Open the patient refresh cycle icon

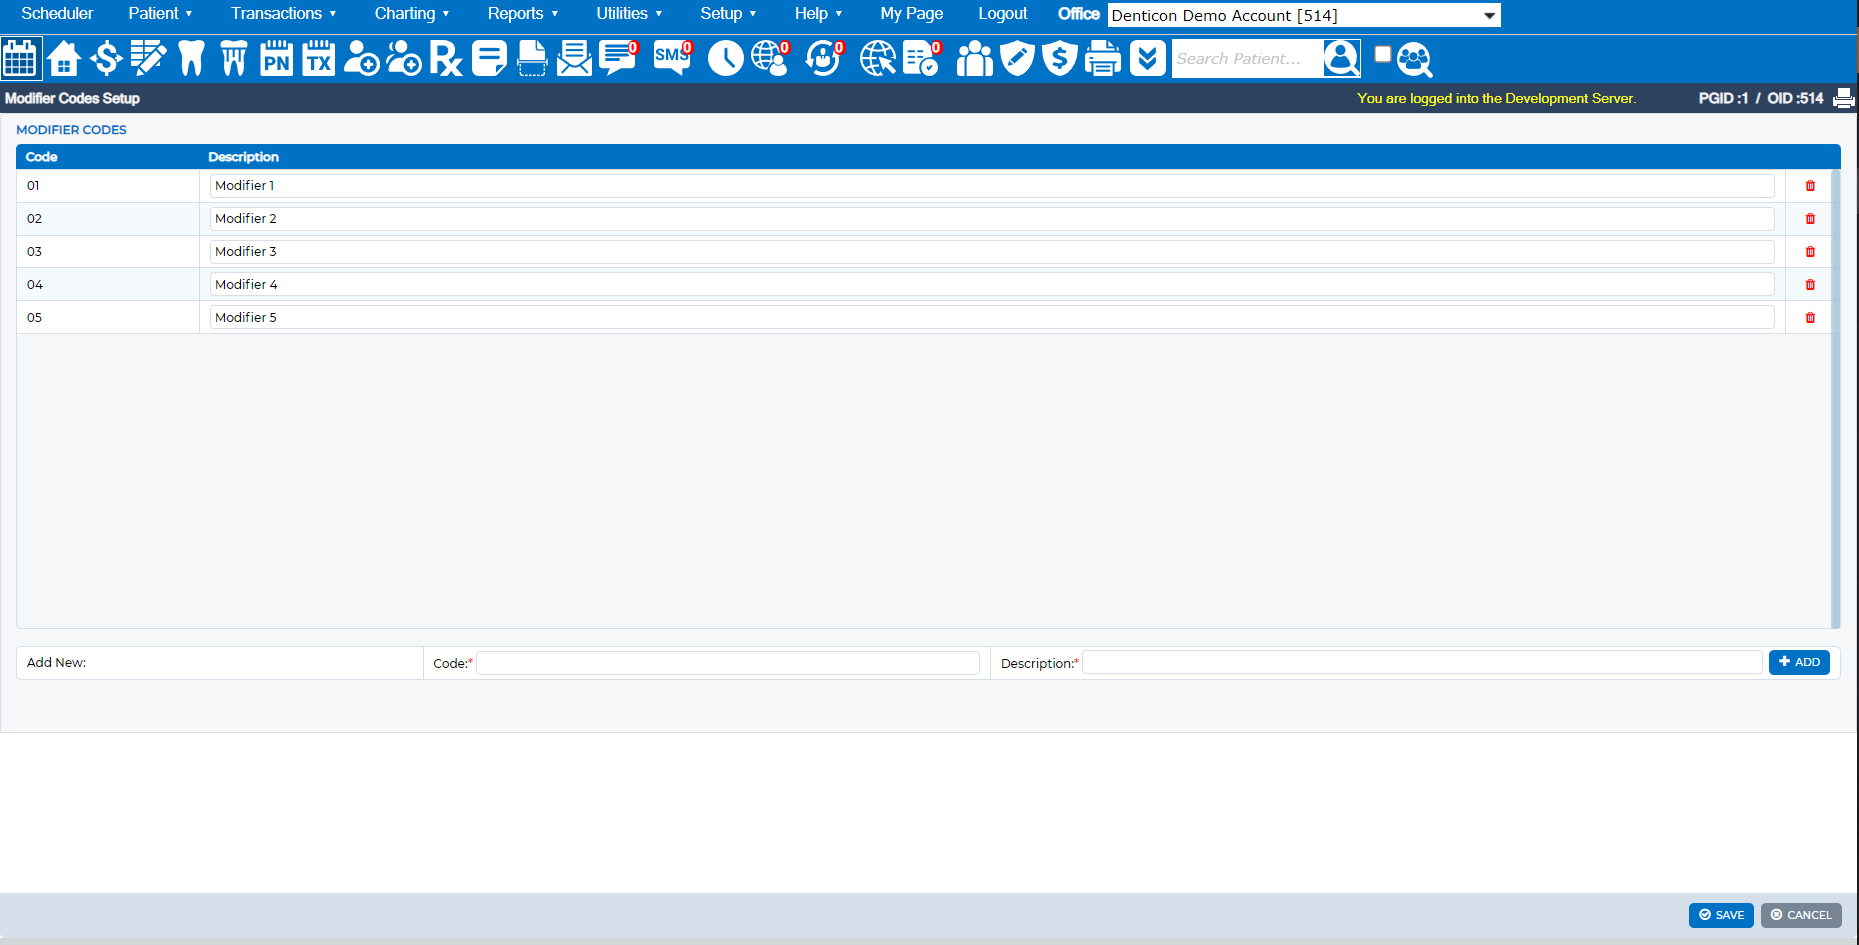tap(824, 58)
